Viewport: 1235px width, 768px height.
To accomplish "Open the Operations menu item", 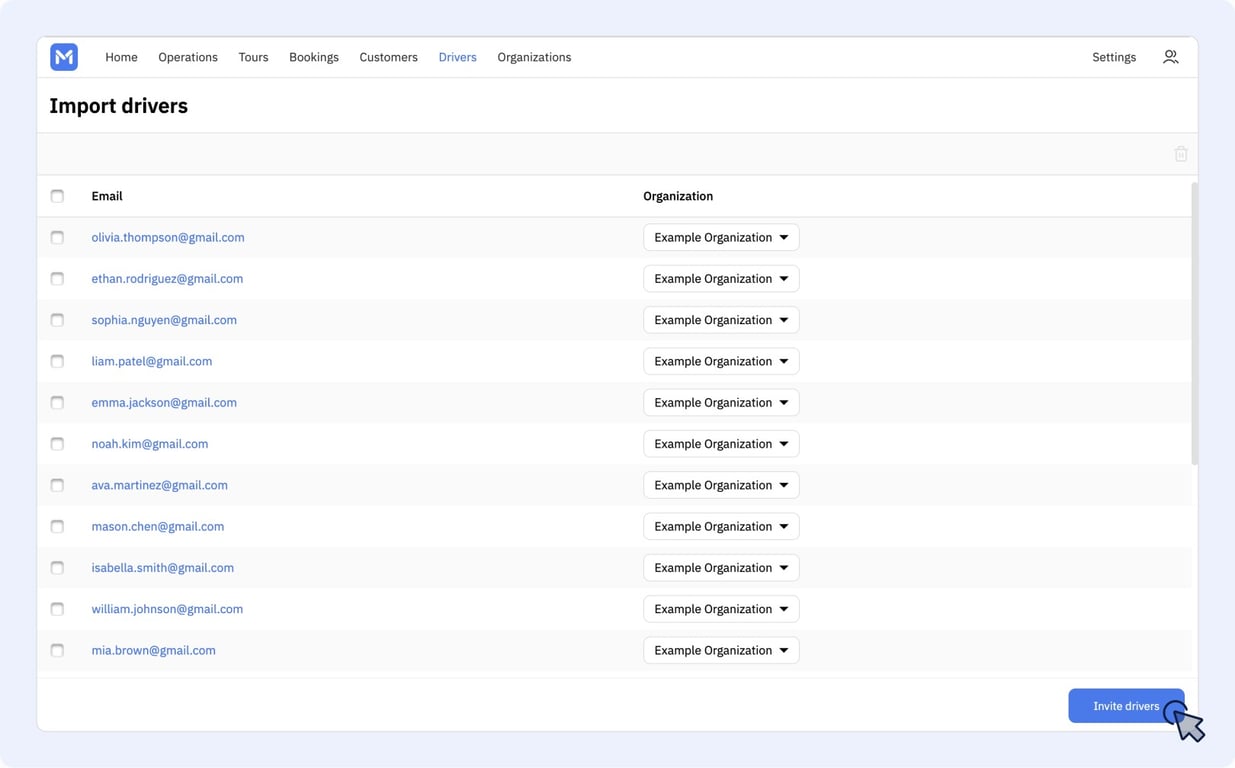I will [188, 57].
